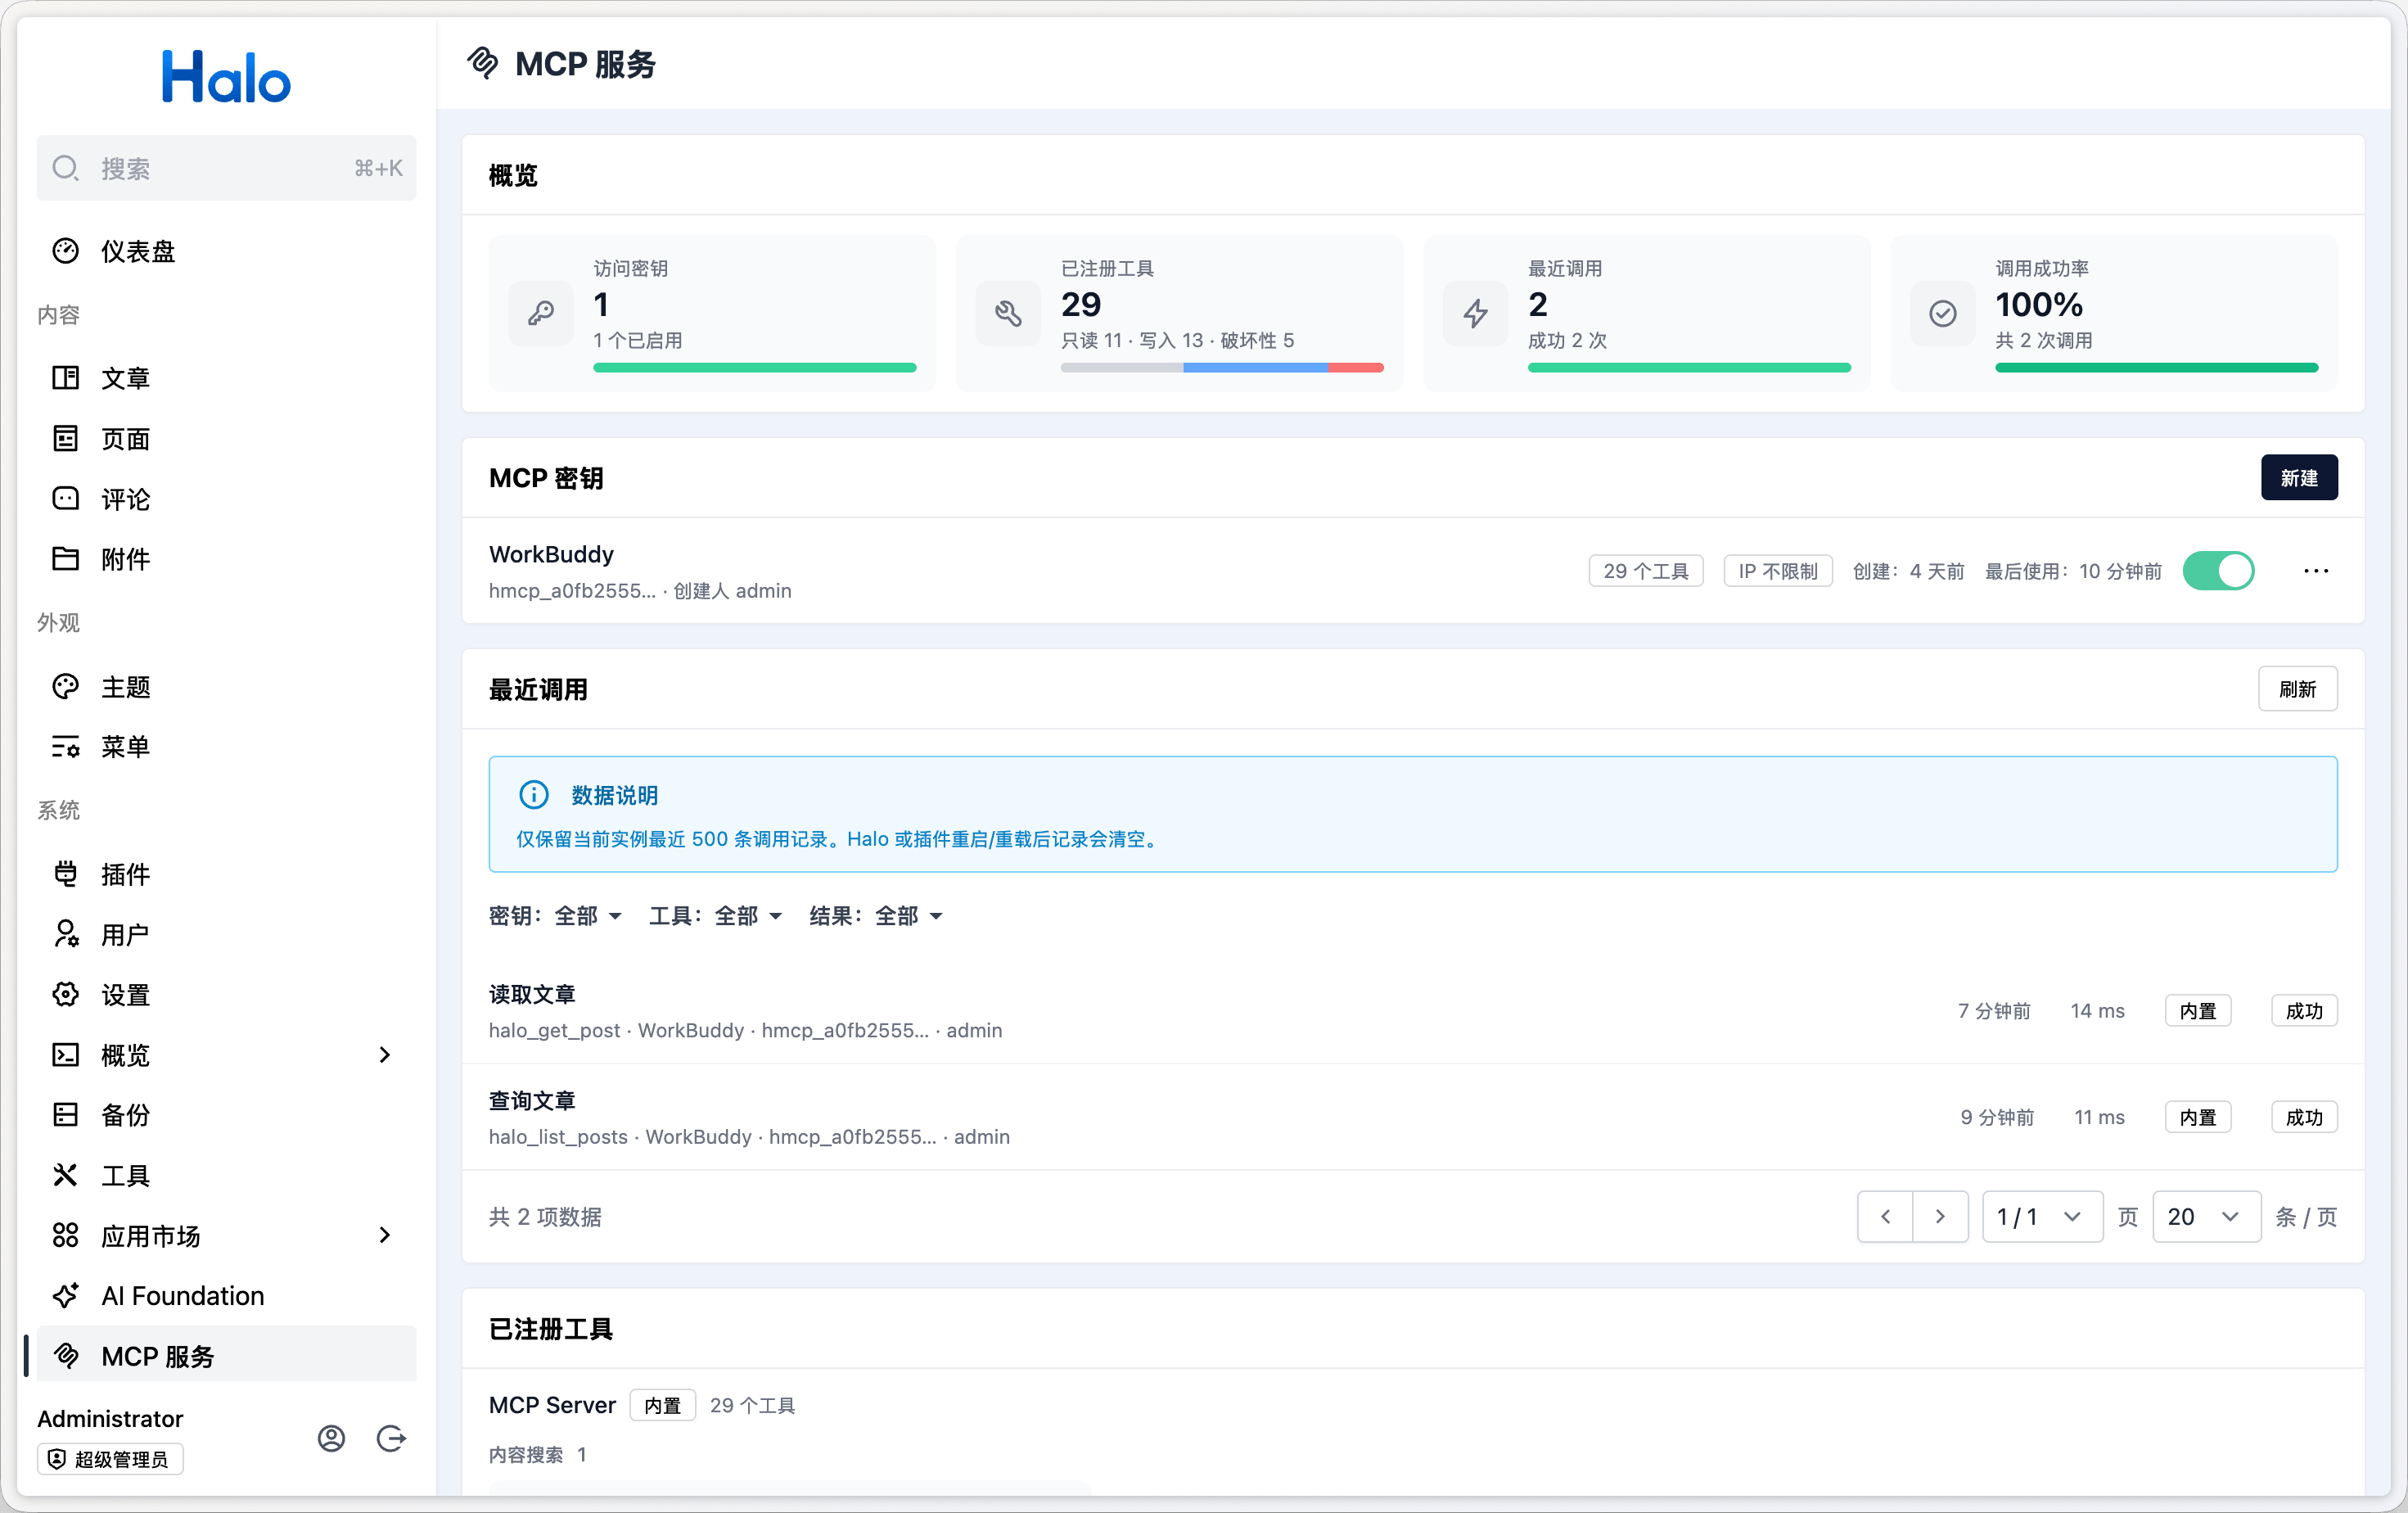Screen dimensions: 2408x1513
Task: Go to the previous page arrow
Action: [1885, 1216]
